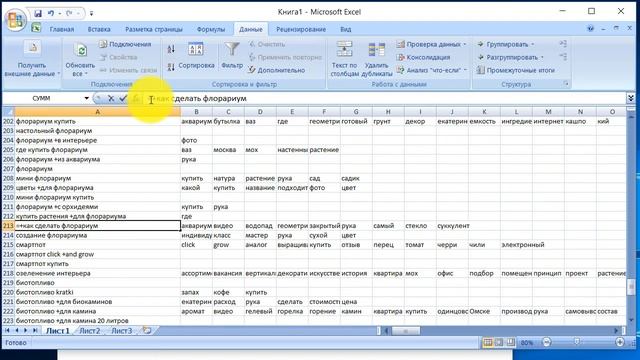Cancel formula entry with X button
Screen dimensions: 640x360
point(111,98)
